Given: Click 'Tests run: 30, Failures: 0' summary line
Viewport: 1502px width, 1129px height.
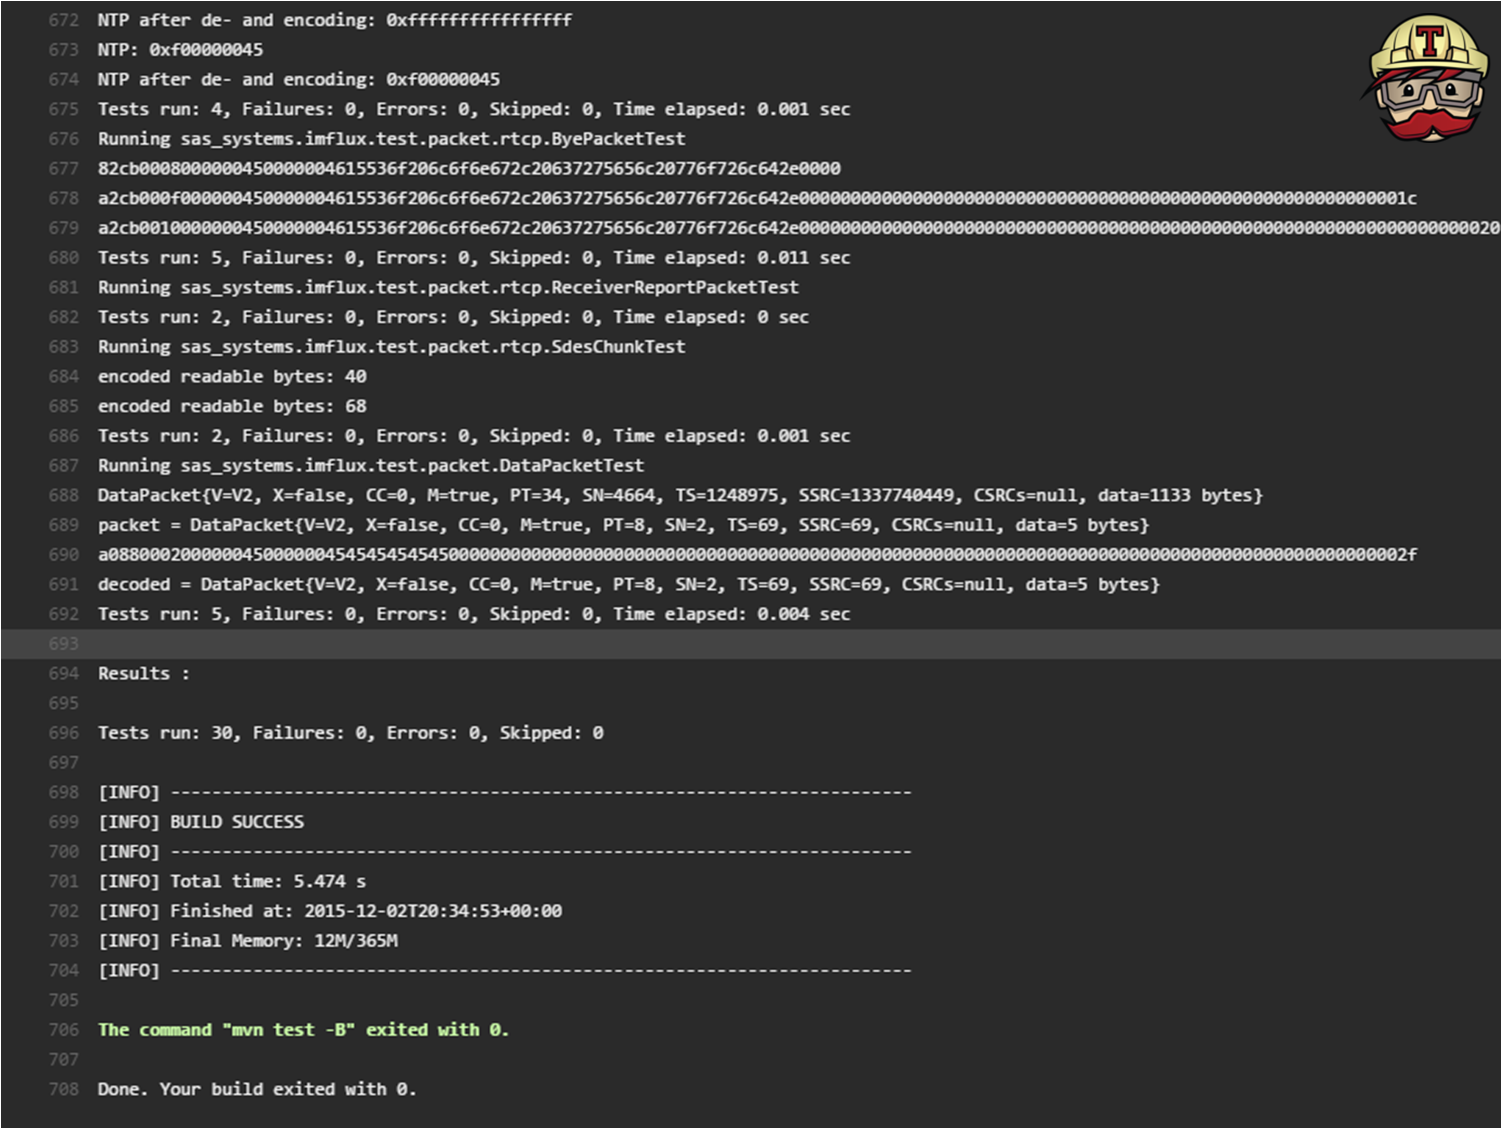Looking at the screenshot, I should point(350,733).
